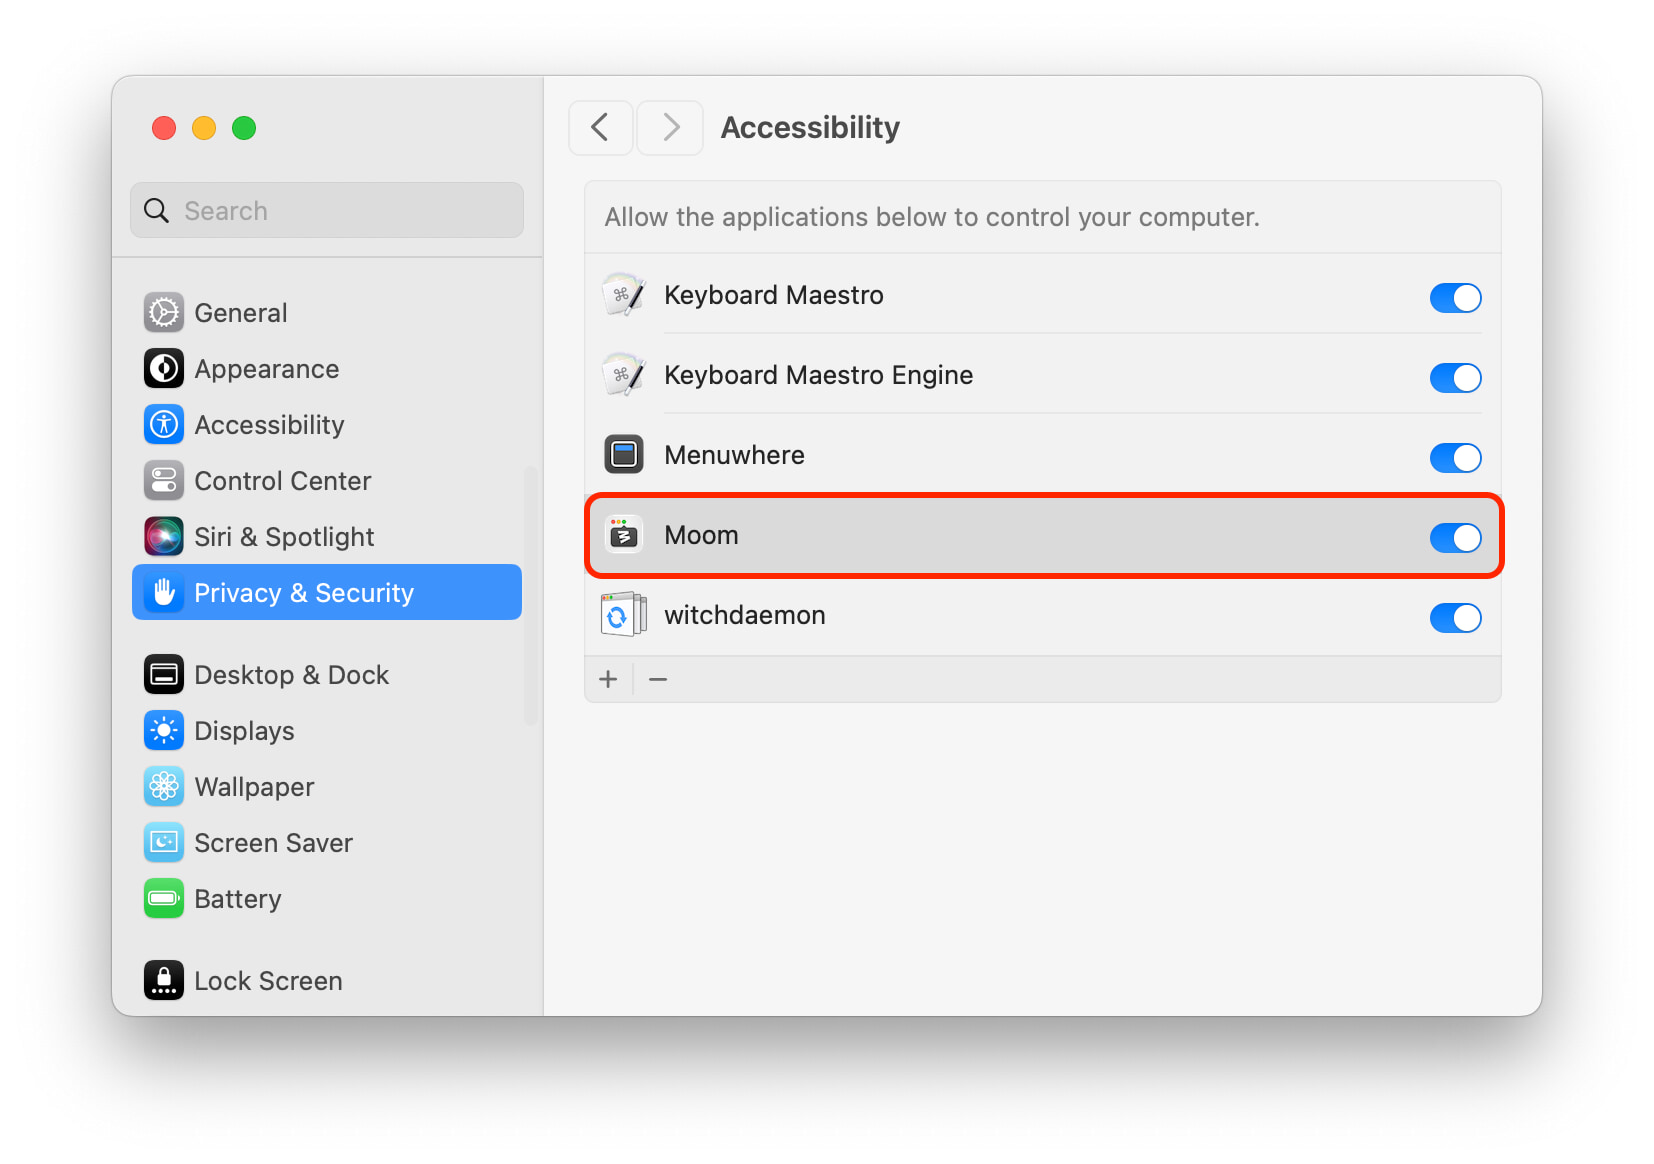Open Displays settings pane
Viewport: 1654px width, 1164px height.
pyautogui.click(x=244, y=731)
